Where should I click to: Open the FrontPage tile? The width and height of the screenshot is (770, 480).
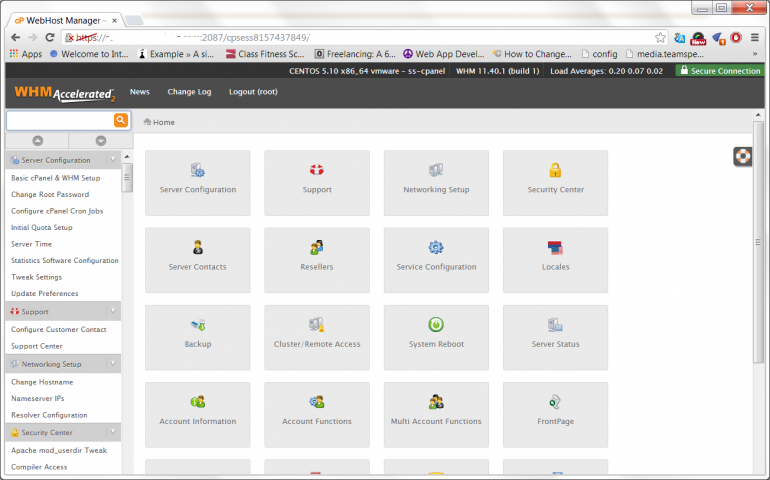555,415
